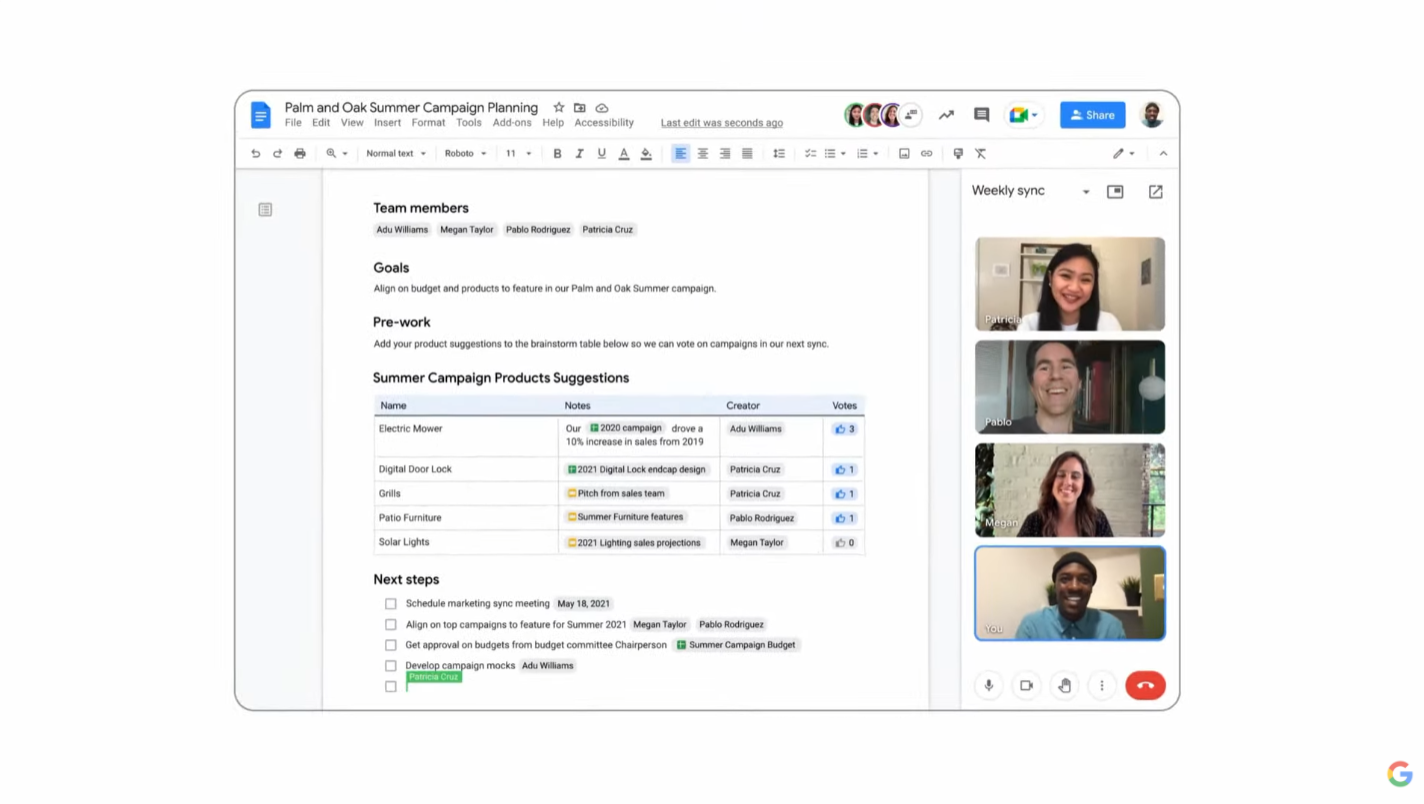The width and height of the screenshot is (1424, 804).
Task: Check the Get approval on budgets checkbox
Action: (x=391, y=645)
